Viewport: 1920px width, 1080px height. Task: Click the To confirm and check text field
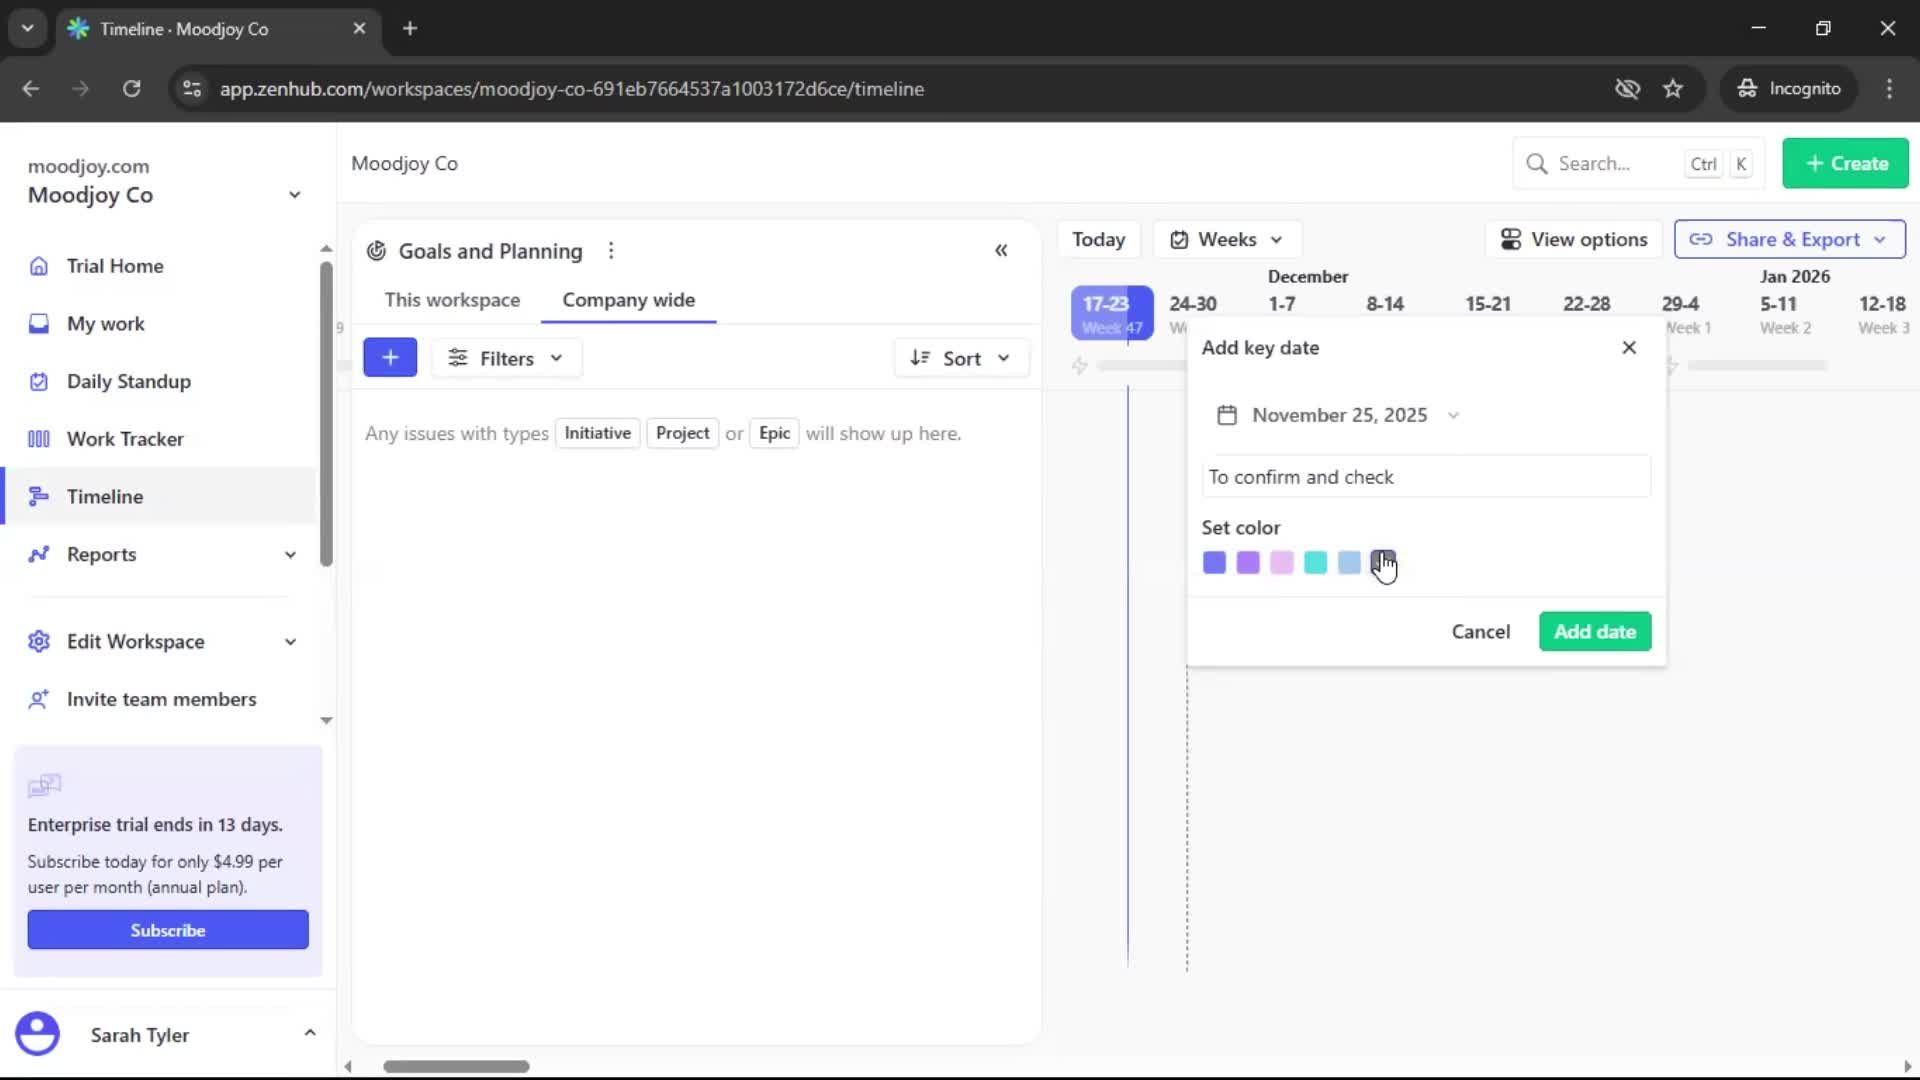click(x=1425, y=477)
